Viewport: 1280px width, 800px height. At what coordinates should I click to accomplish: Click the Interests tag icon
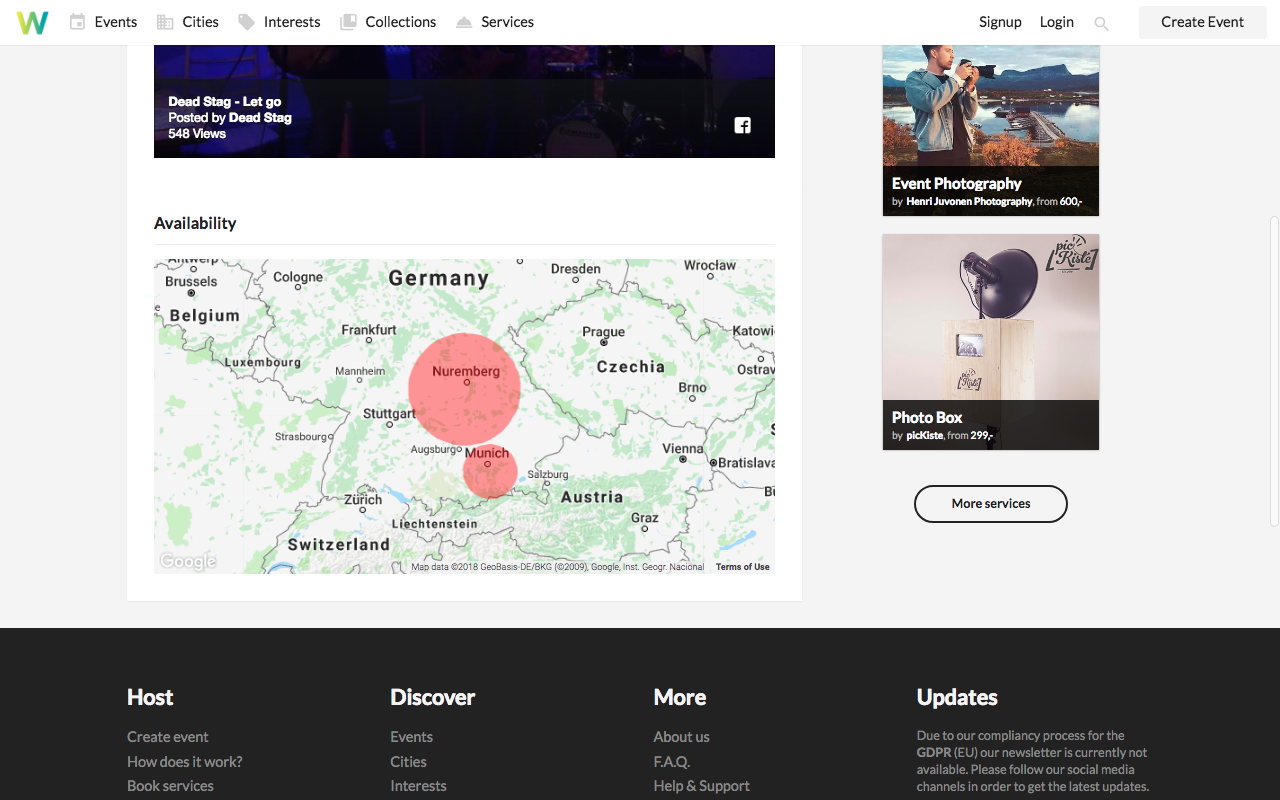tap(246, 22)
